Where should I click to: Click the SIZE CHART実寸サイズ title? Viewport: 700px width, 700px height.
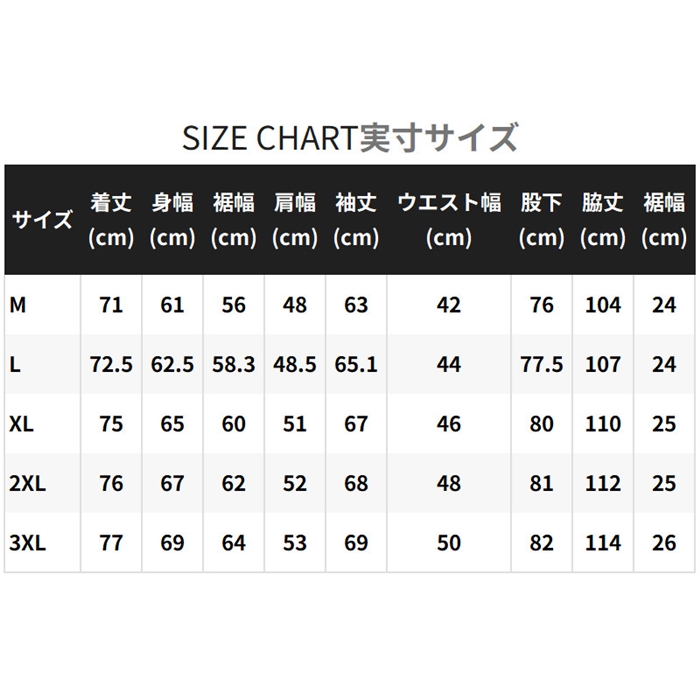(x=350, y=137)
